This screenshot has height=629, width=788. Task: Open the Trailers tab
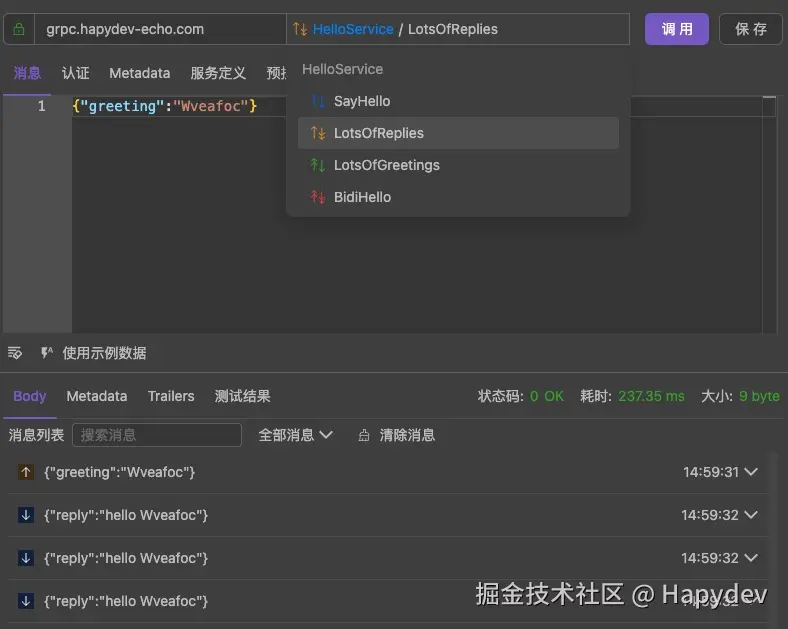[171, 396]
